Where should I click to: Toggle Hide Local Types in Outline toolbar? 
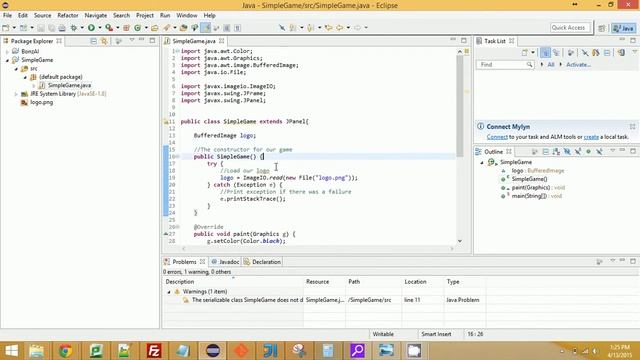(599, 151)
